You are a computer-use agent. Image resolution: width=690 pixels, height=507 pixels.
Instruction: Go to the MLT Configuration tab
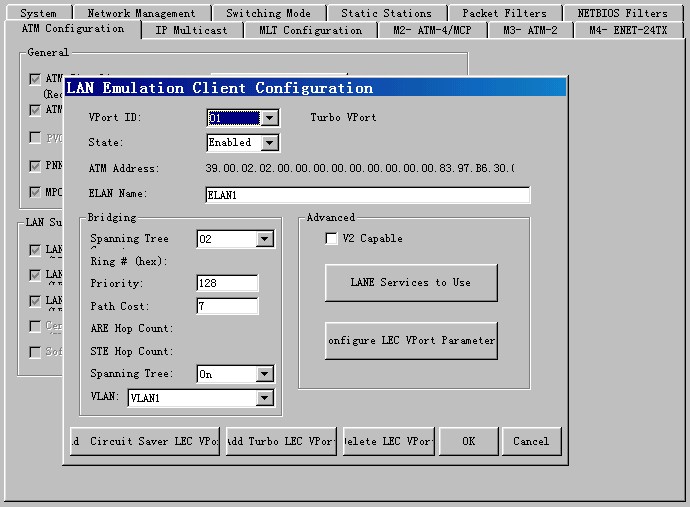tap(310, 30)
